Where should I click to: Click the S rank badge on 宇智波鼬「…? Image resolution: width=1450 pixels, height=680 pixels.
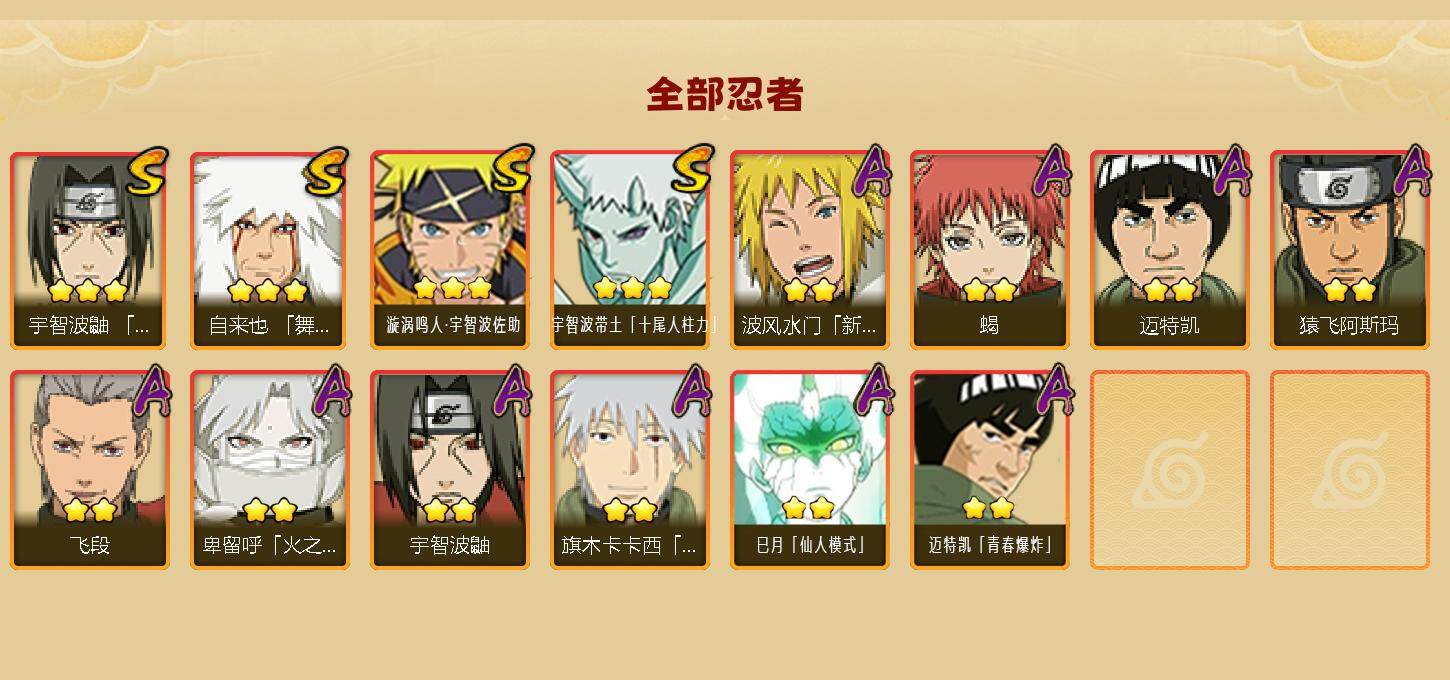coord(148,171)
